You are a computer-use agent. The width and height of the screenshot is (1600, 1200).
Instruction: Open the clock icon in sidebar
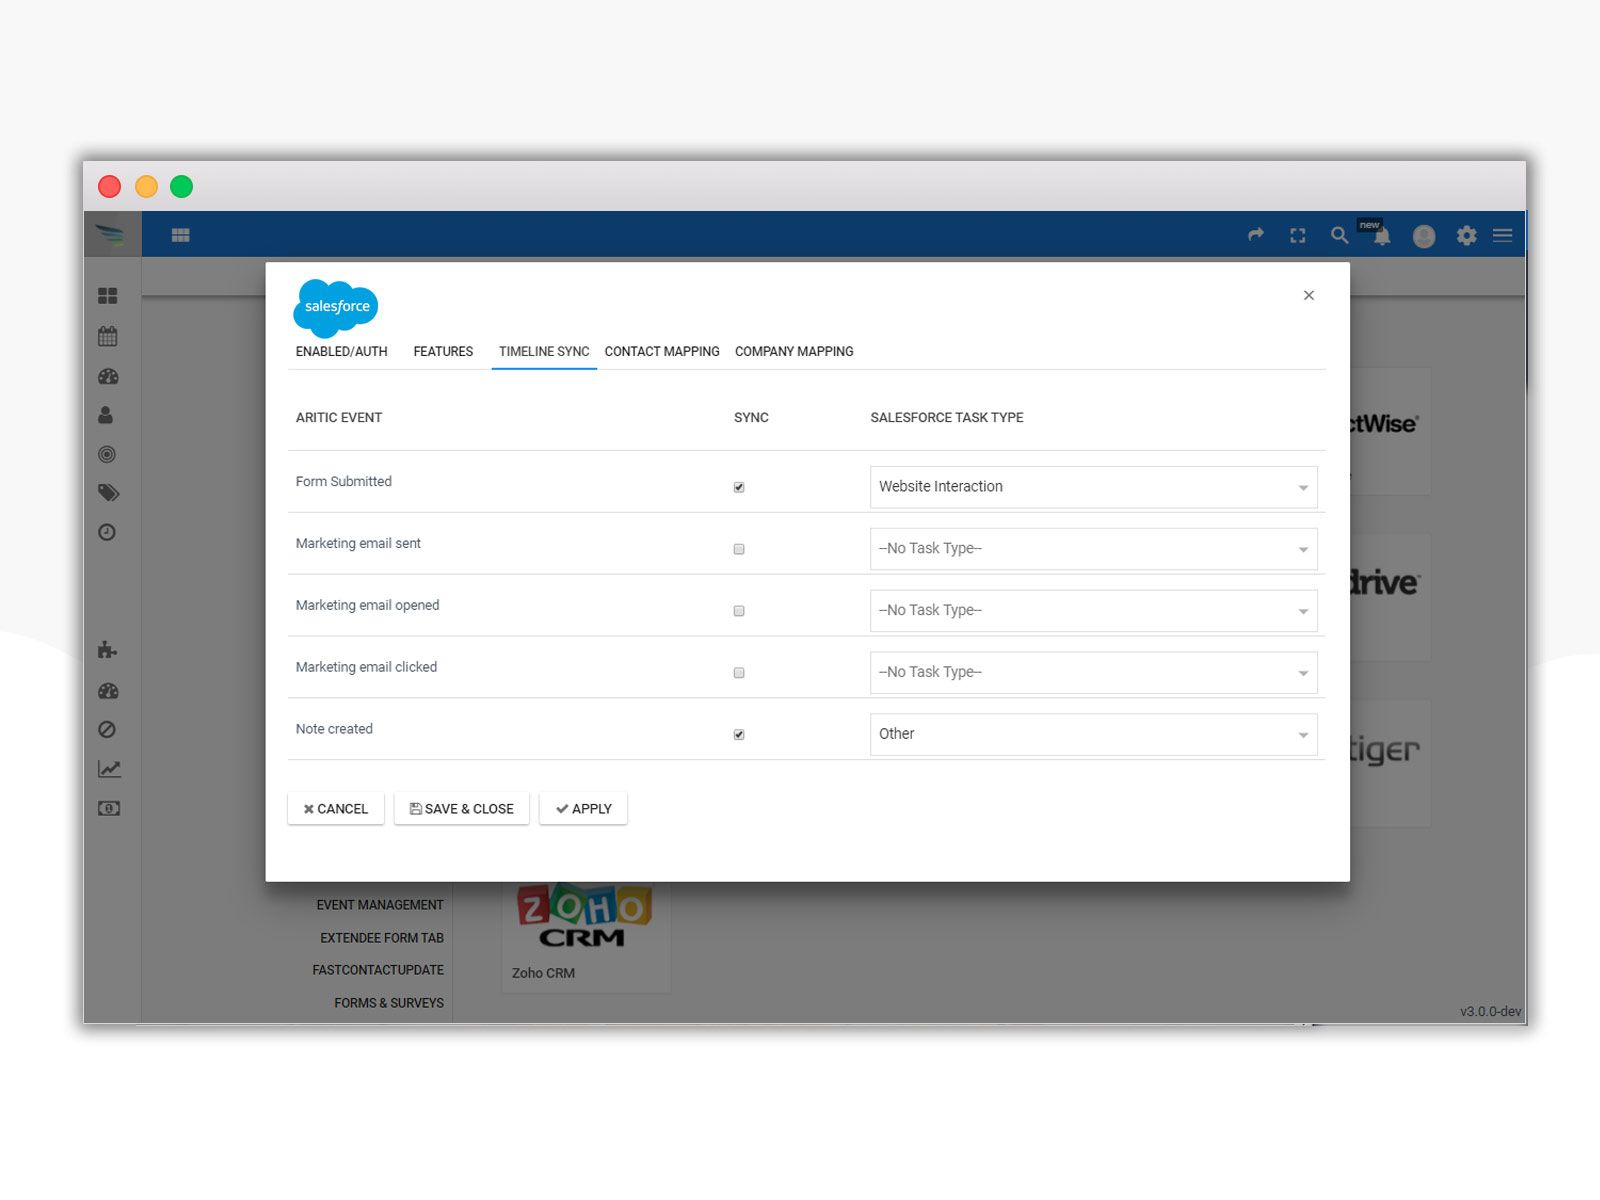tap(107, 532)
